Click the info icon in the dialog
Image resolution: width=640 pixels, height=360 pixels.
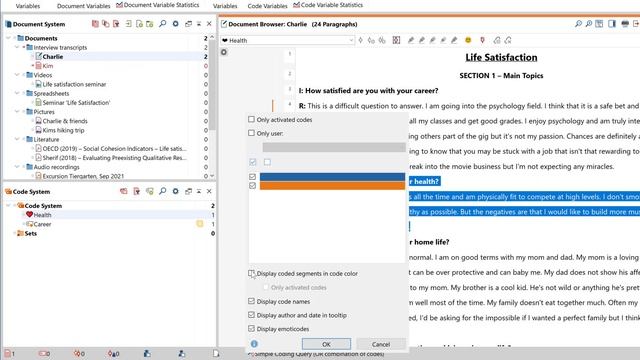[x=254, y=344]
